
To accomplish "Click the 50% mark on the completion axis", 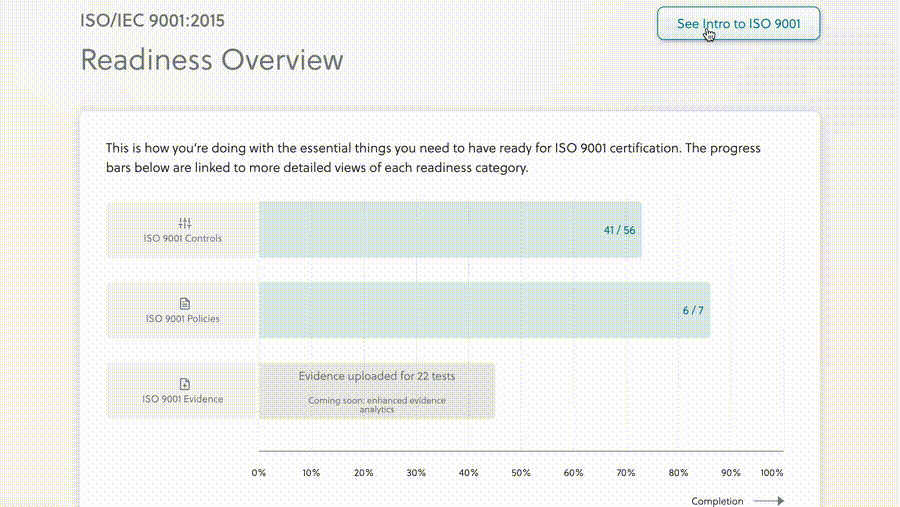I will (x=520, y=472).
